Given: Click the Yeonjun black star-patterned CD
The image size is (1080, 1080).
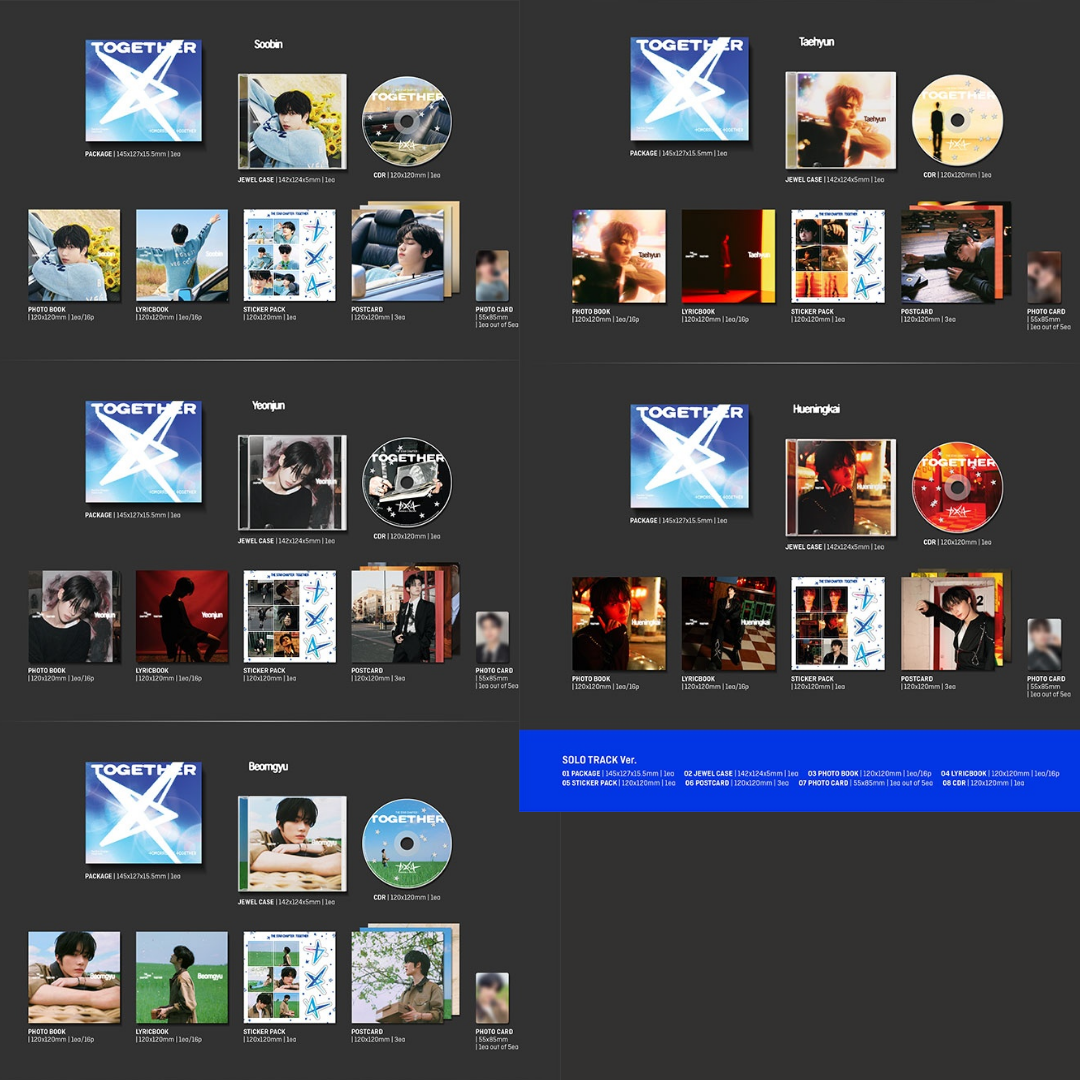Looking at the screenshot, I should [x=406, y=482].
